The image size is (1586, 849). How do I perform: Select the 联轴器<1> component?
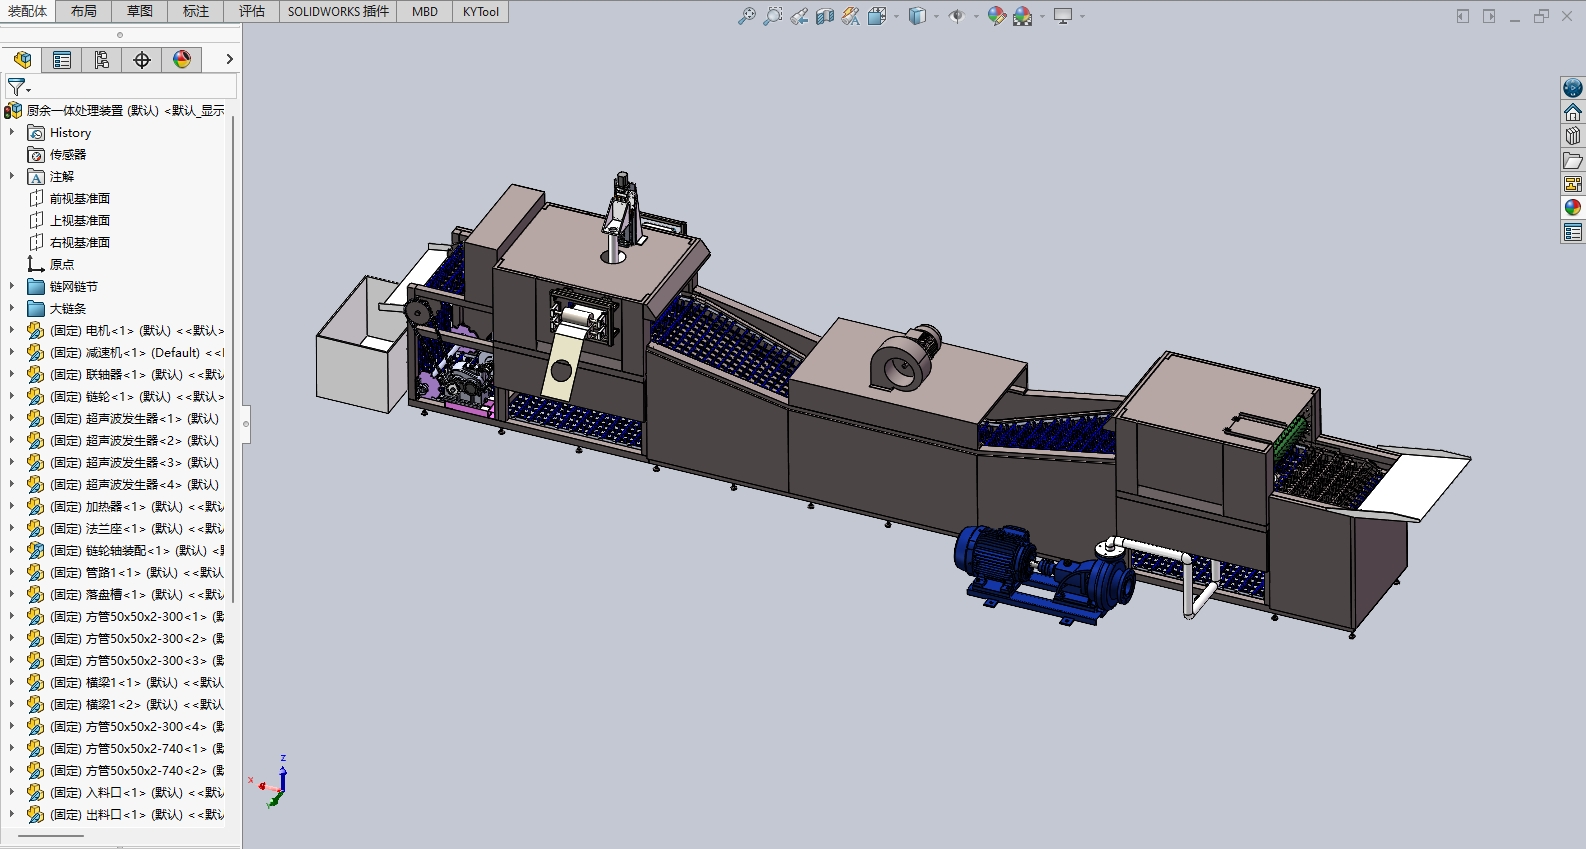pos(136,375)
